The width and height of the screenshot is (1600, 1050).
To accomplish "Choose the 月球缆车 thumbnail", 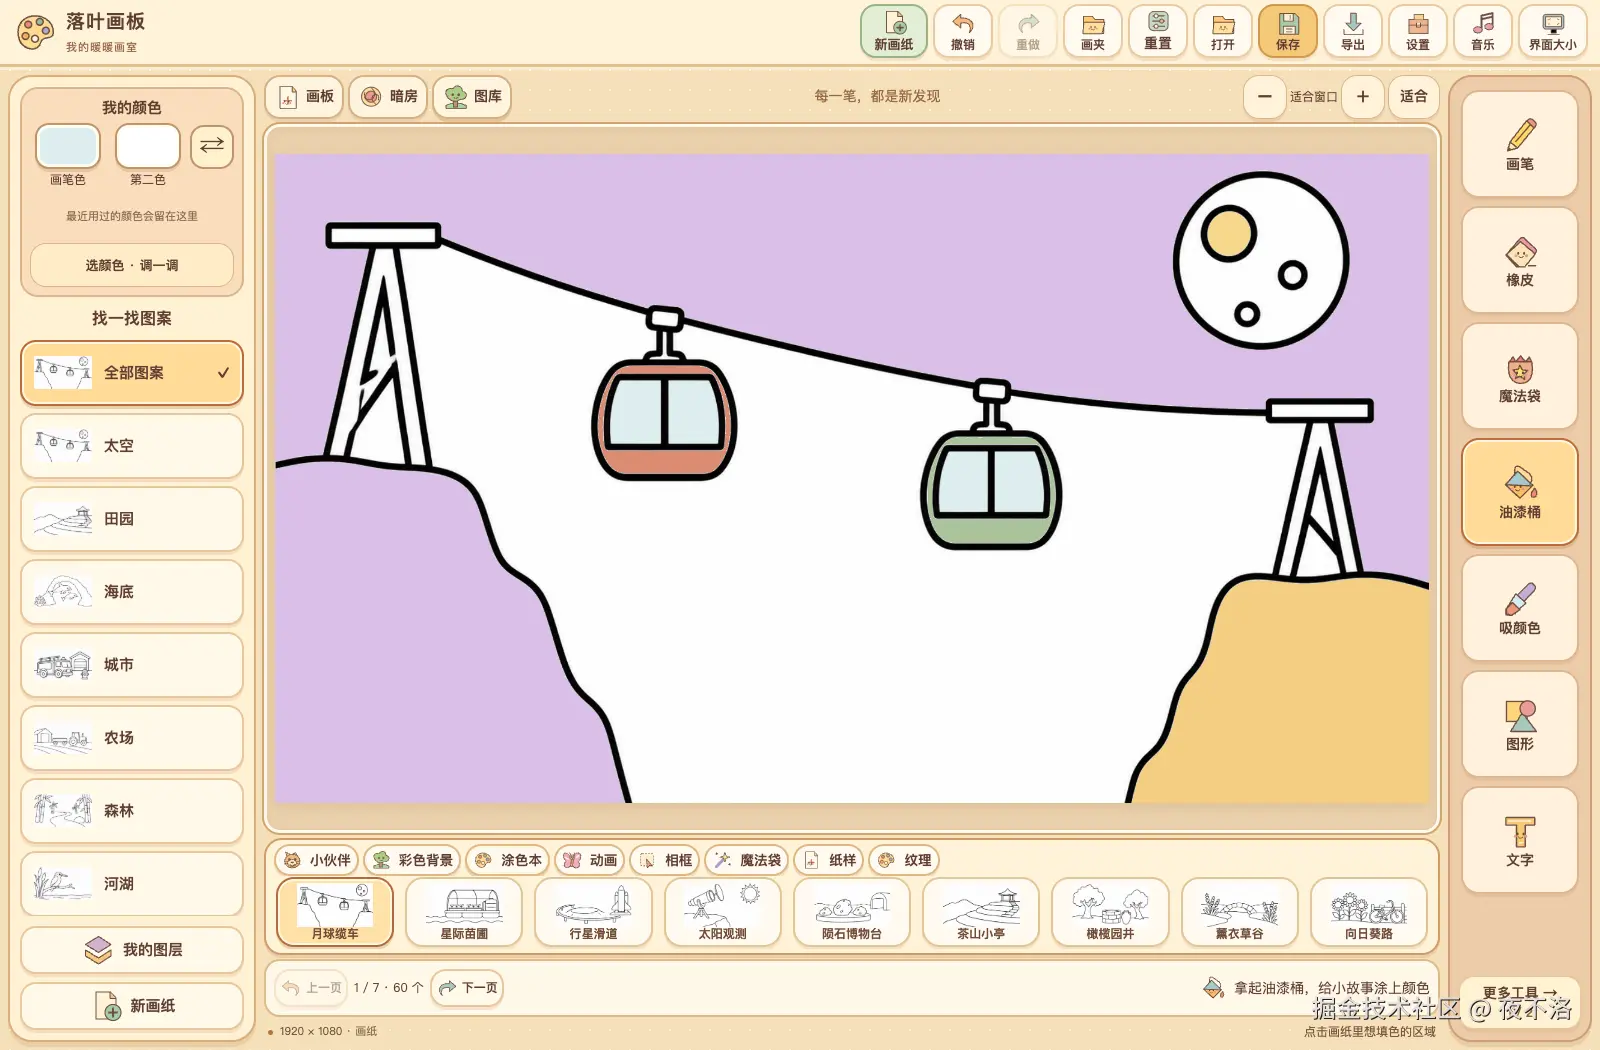I will pos(335,912).
